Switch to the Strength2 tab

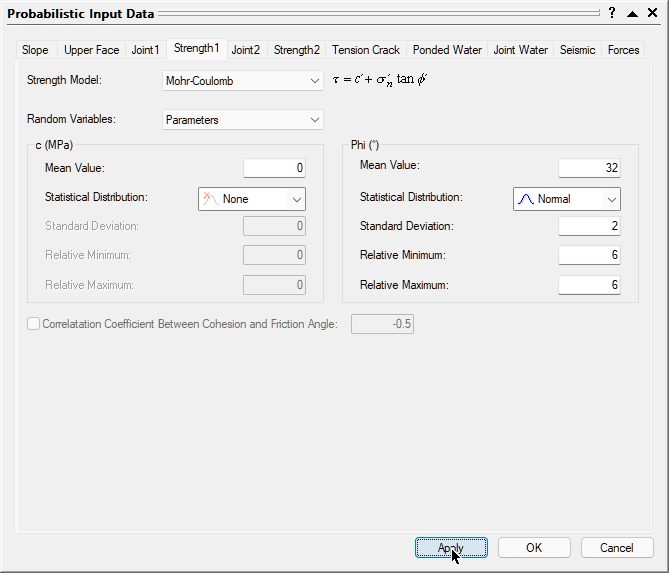tap(297, 50)
